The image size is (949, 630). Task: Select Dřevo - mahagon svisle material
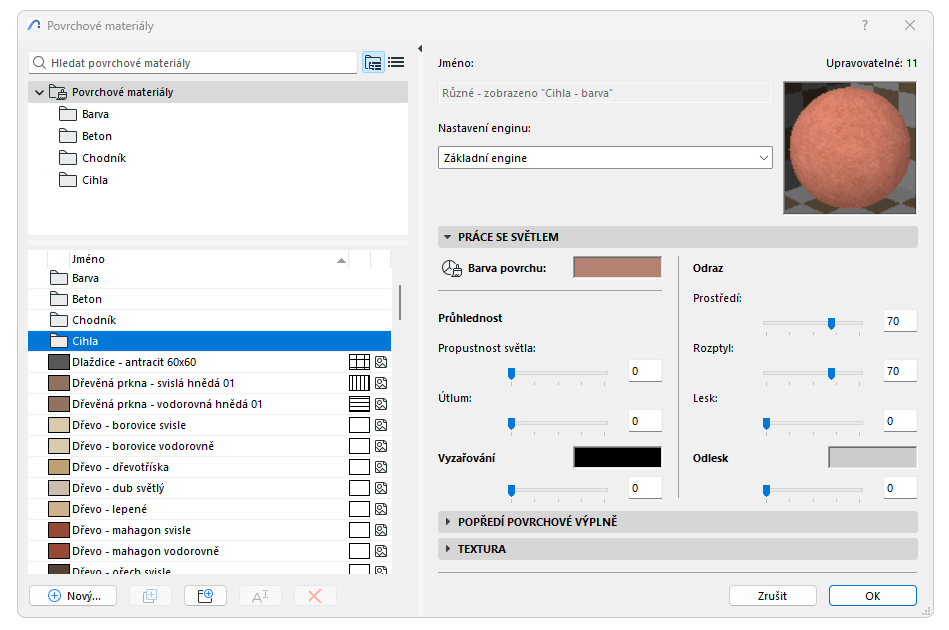(209, 530)
